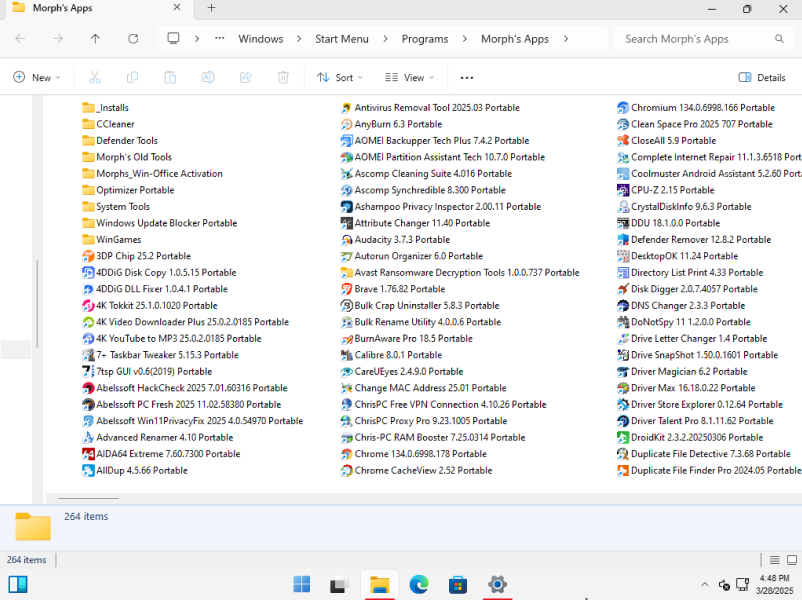Select 'Defender Tools' folder name
The height and width of the screenshot is (600, 802).
pyautogui.click(x=127, y=141)
